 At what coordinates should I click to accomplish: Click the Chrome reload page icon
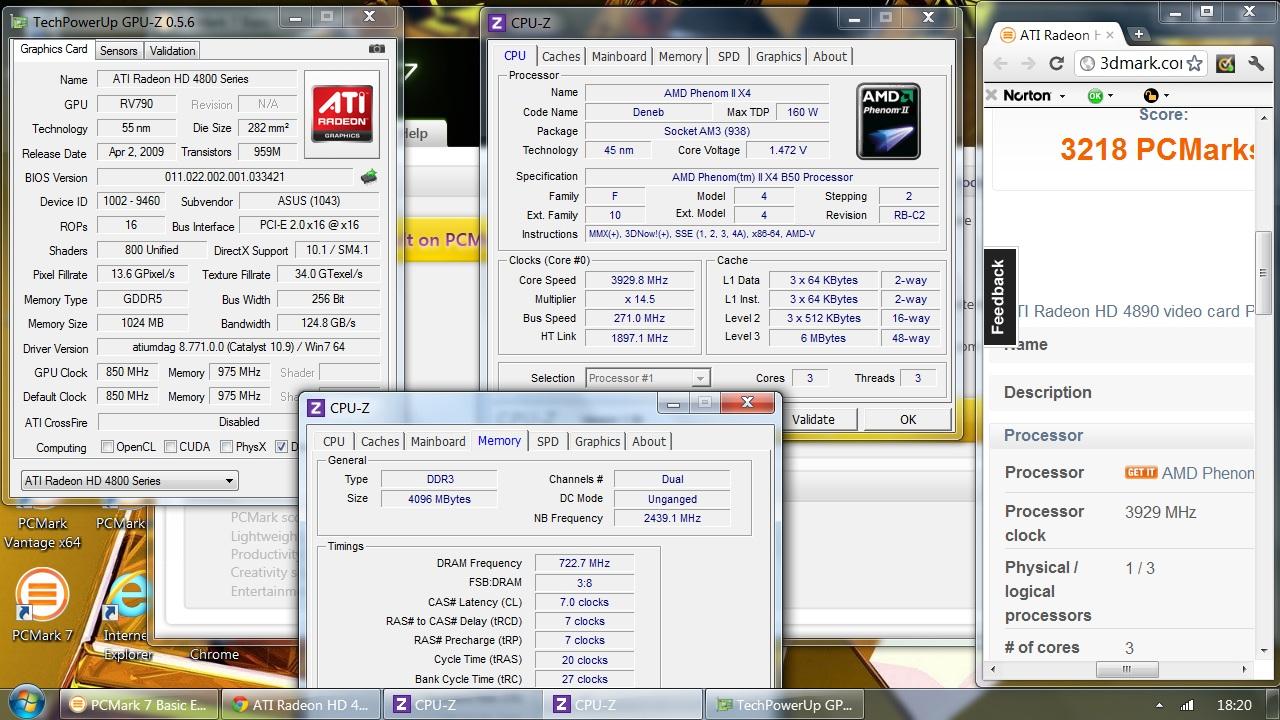click(x=1056, y=63)
